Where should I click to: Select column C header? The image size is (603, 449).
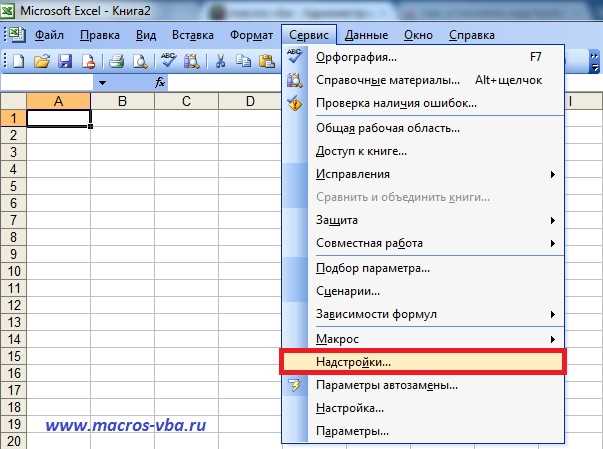(x=187, y=101)
